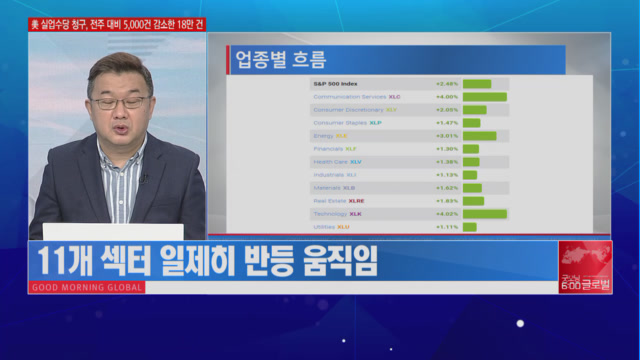640x360 pixels.
Task: Click the presenter video frame
Action: coord(117,136)
